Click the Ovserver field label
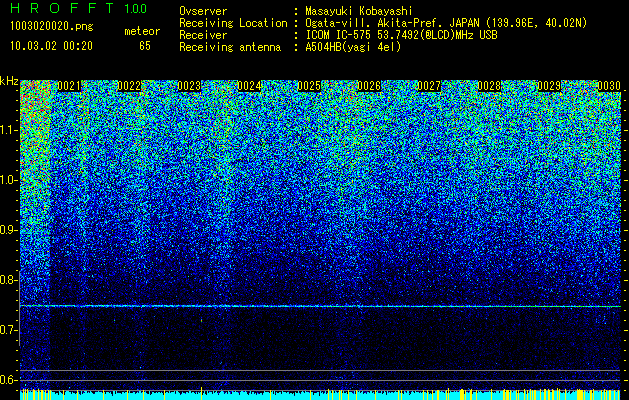 [203, 11]
